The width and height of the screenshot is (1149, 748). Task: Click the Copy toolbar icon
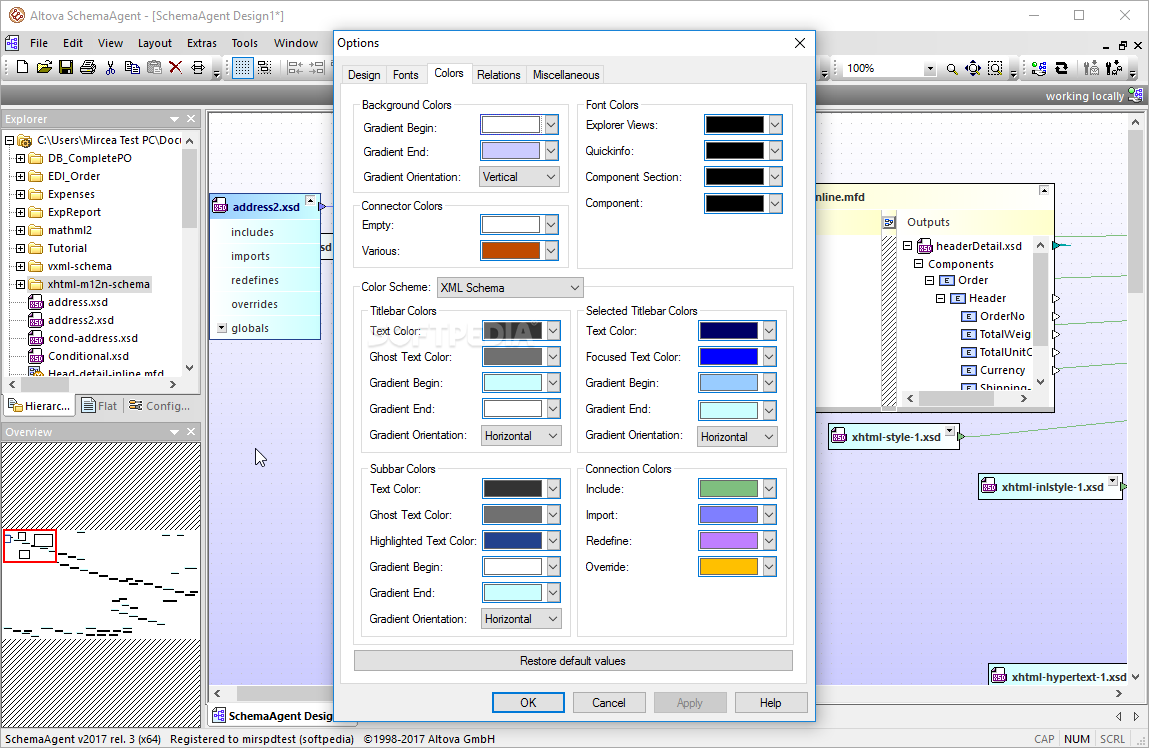132,68
